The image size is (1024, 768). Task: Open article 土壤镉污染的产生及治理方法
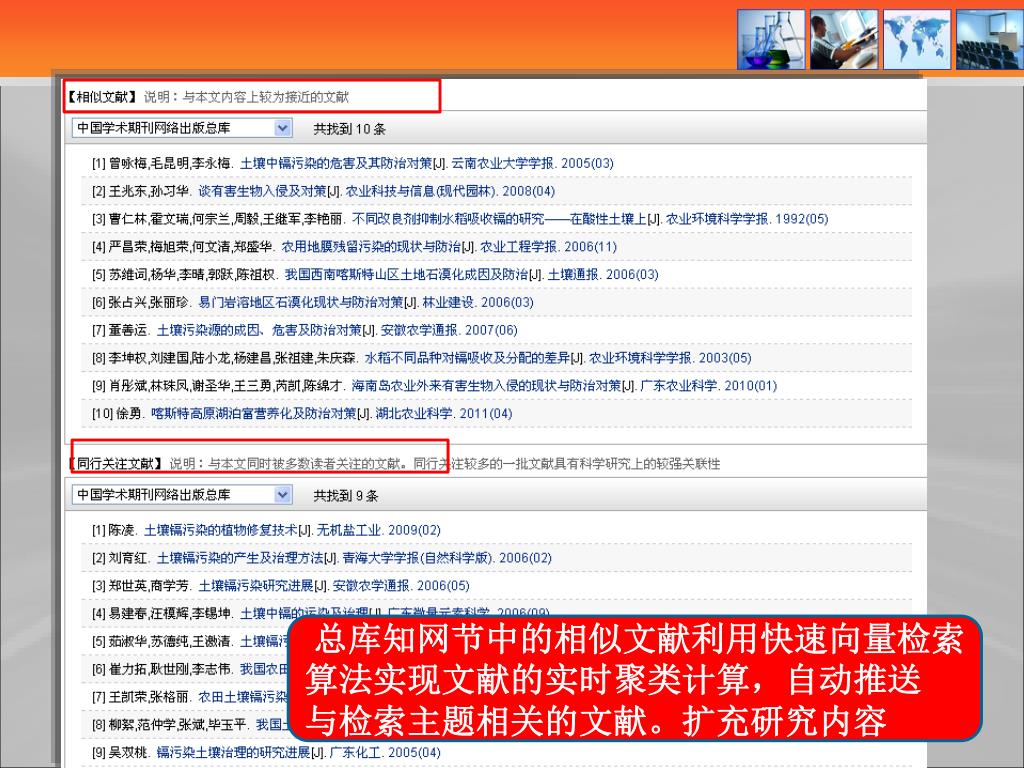tap(240, 558)
